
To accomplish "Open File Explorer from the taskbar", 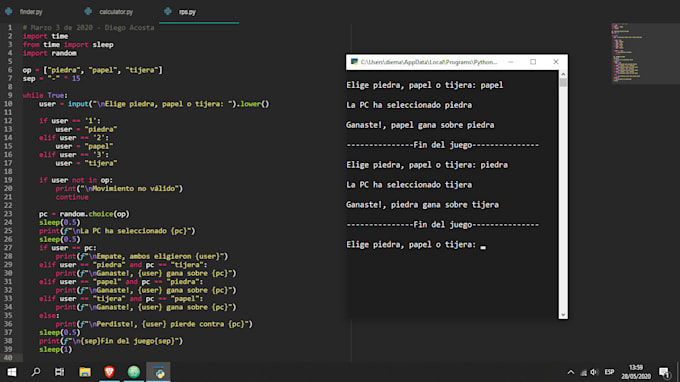I will tap(85, 372).
